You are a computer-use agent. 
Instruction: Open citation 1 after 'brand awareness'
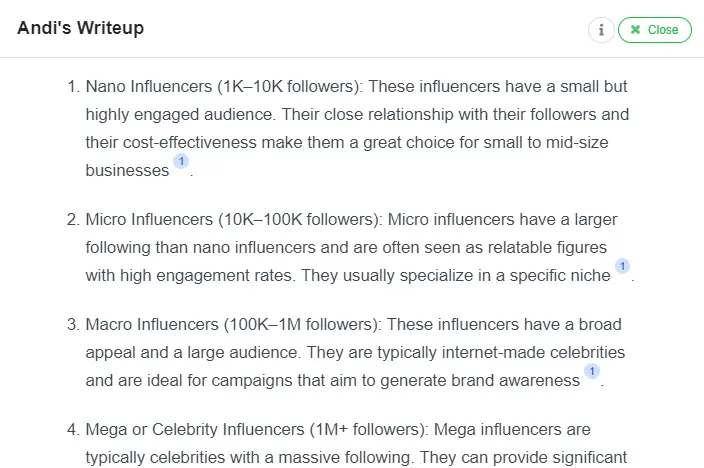[592, 371]
